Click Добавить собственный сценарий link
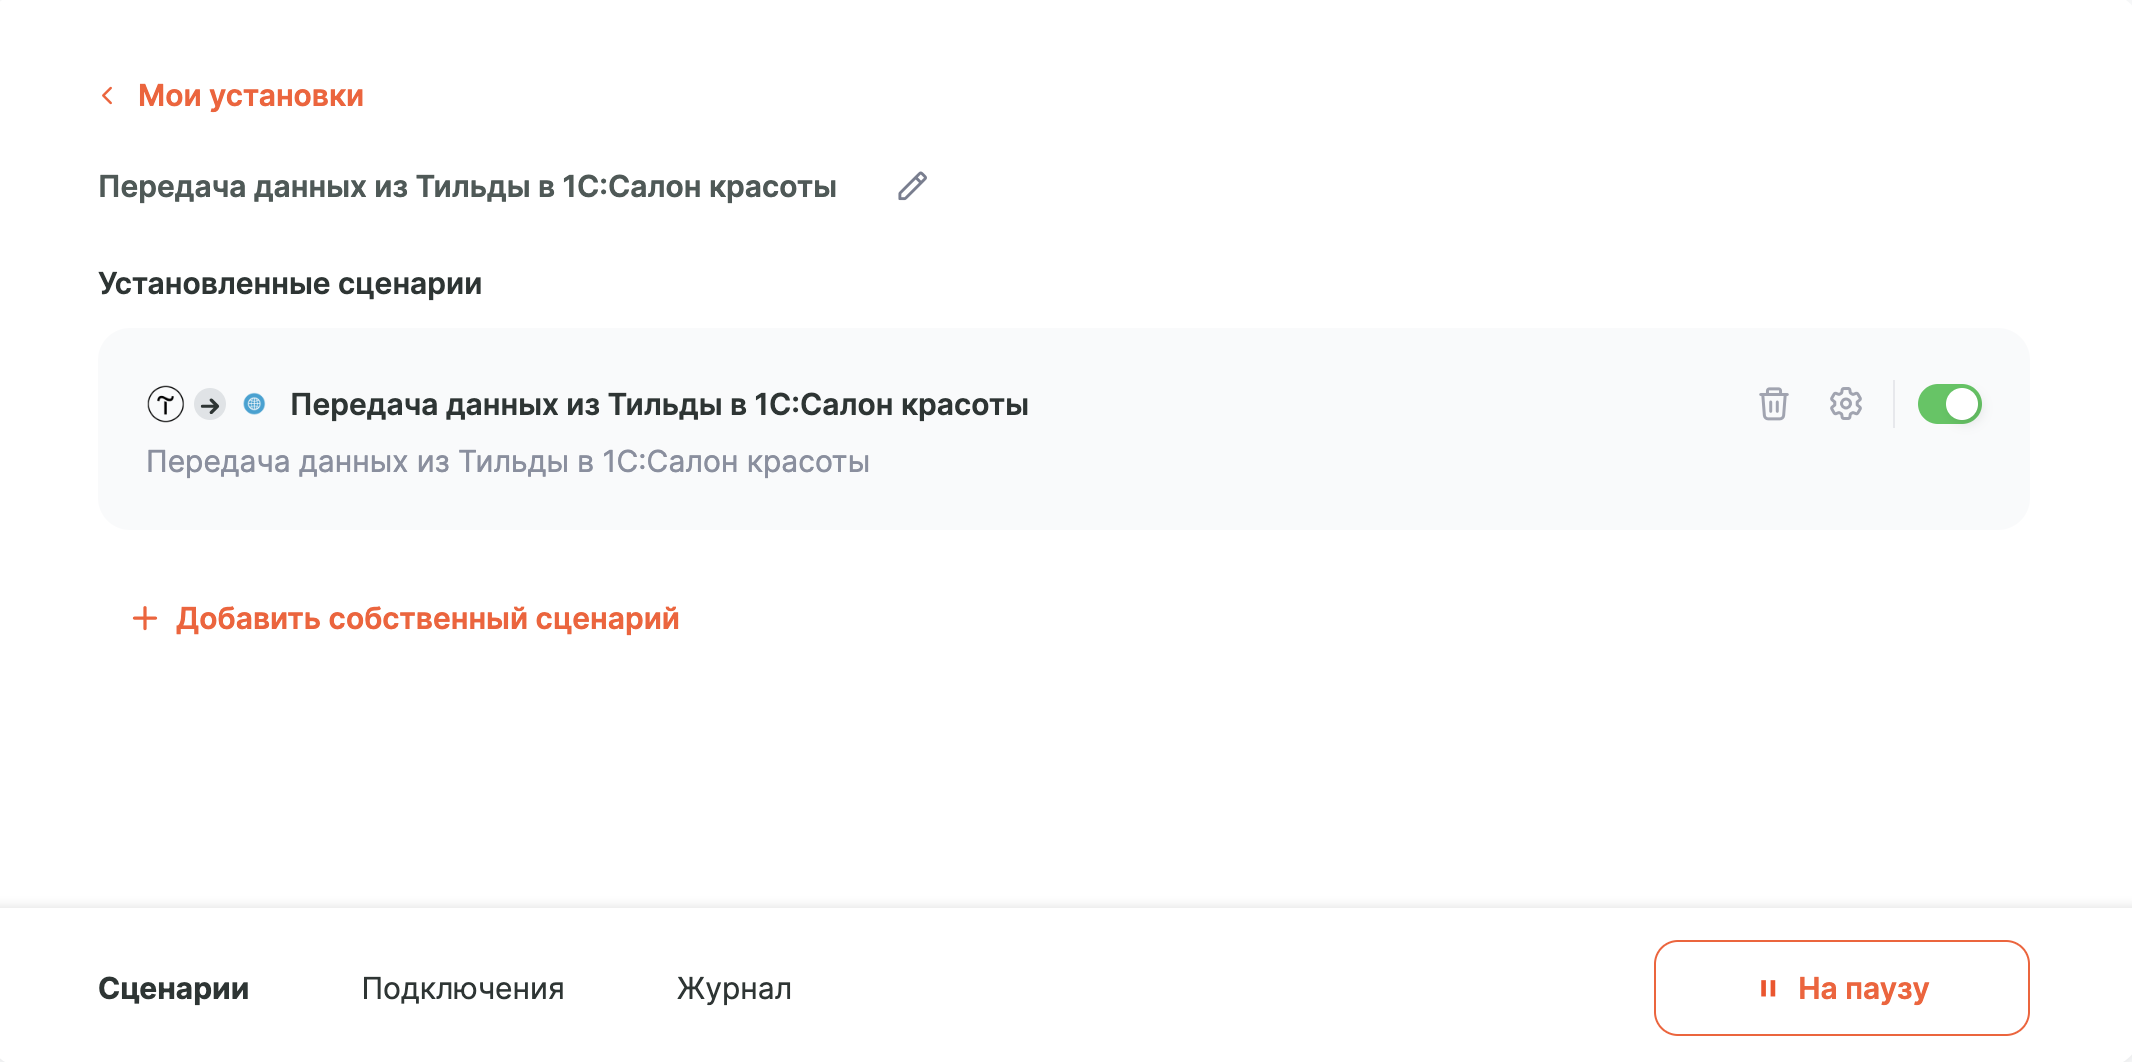The image size is (2132, 1062). (427, 618)
